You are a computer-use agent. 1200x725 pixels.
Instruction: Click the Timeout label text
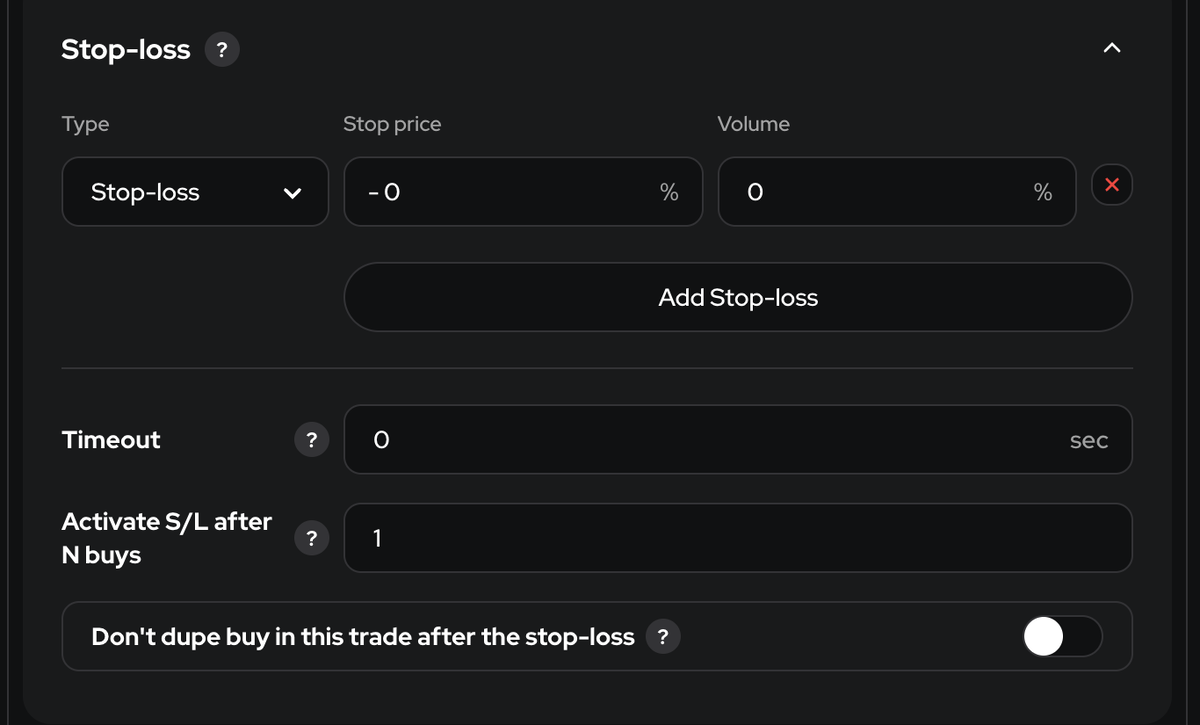pyautogui.click(x=111, y=440)
